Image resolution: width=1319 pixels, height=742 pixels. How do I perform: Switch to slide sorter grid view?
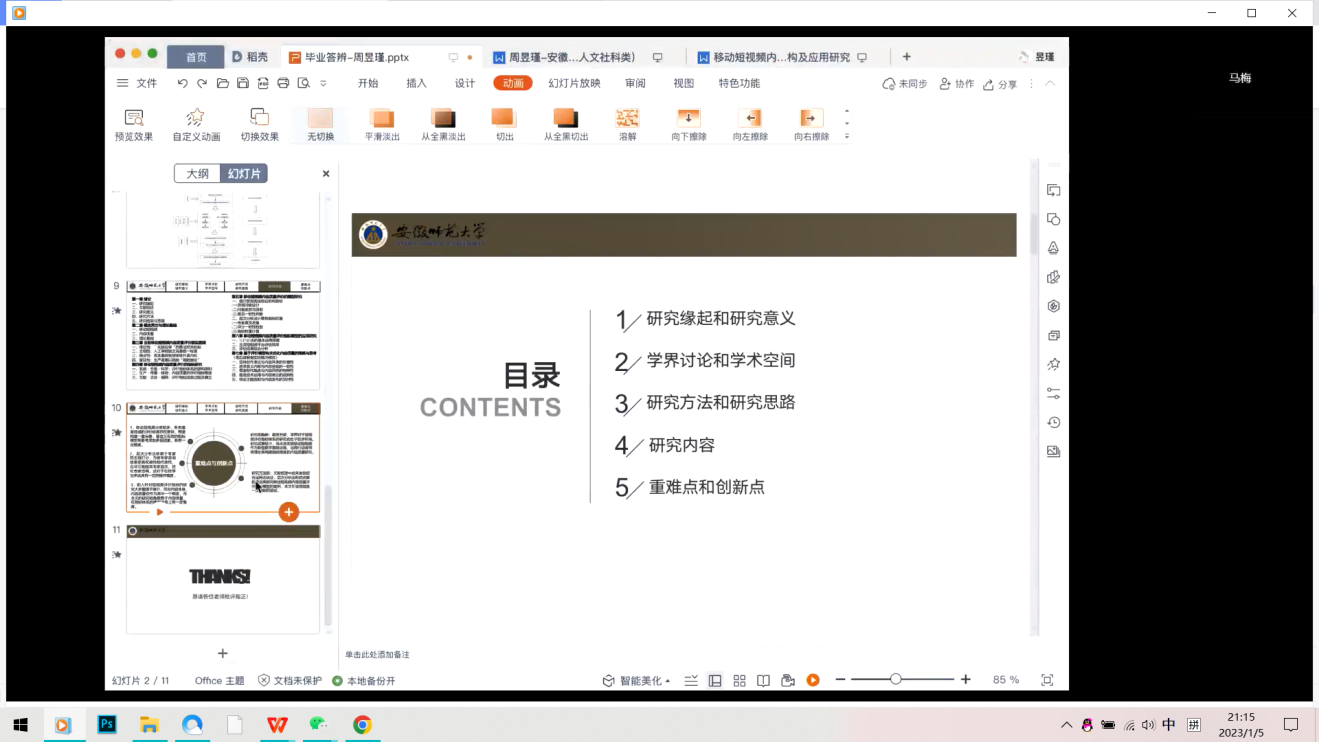(739, 680)
